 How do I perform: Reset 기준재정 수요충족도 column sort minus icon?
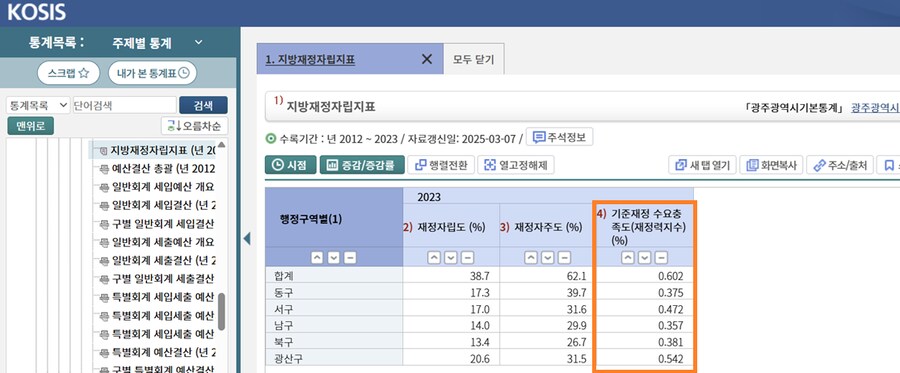pos(661,258)
